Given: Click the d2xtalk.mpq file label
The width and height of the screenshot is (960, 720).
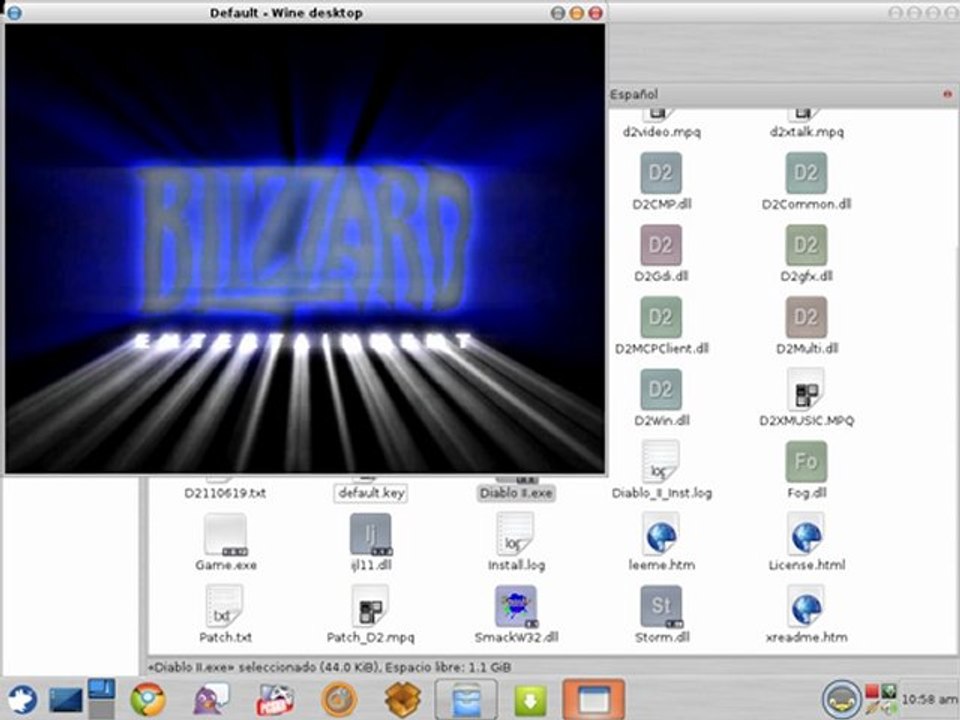Looking at the screenshot, I should click(x=806, y=132).
